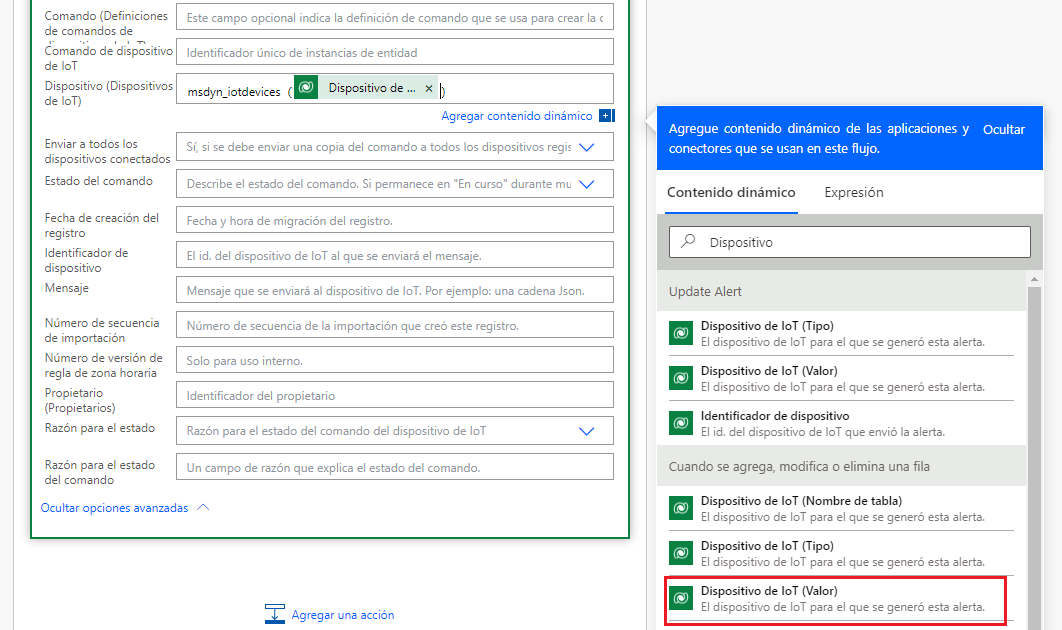
Task: Open the Razón para el estado dropdown
Action: pyautogui.click(x=587, y=431)
